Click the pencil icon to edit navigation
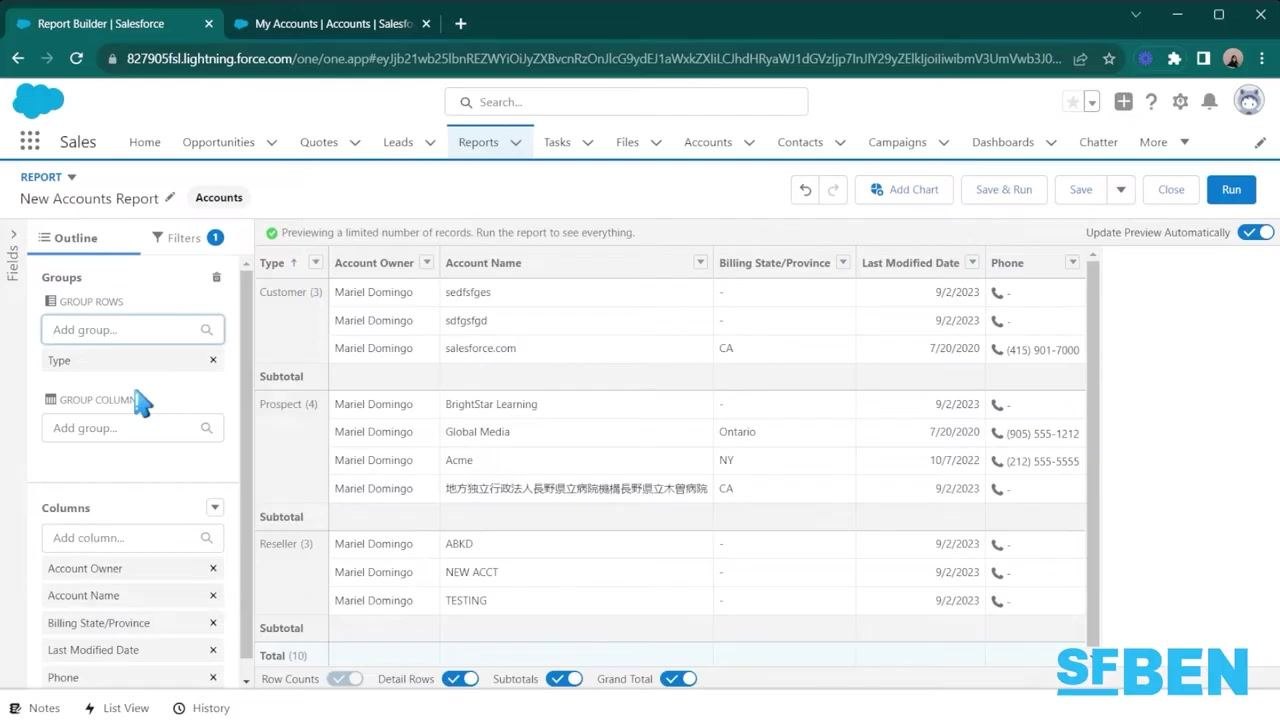 (1260, 143)
